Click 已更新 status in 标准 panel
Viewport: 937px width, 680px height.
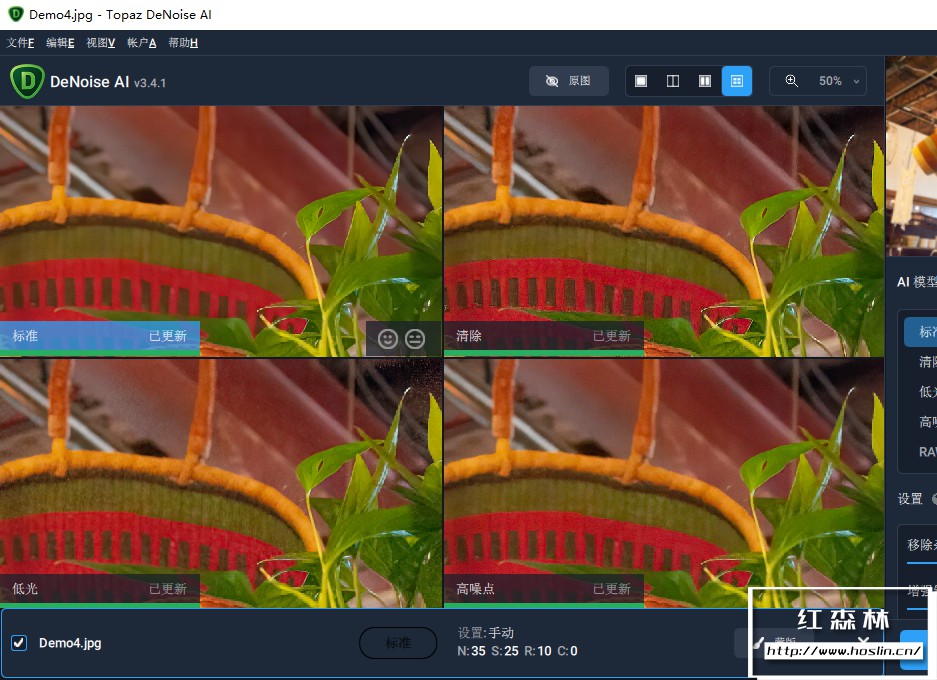click(x=168, y=336)
